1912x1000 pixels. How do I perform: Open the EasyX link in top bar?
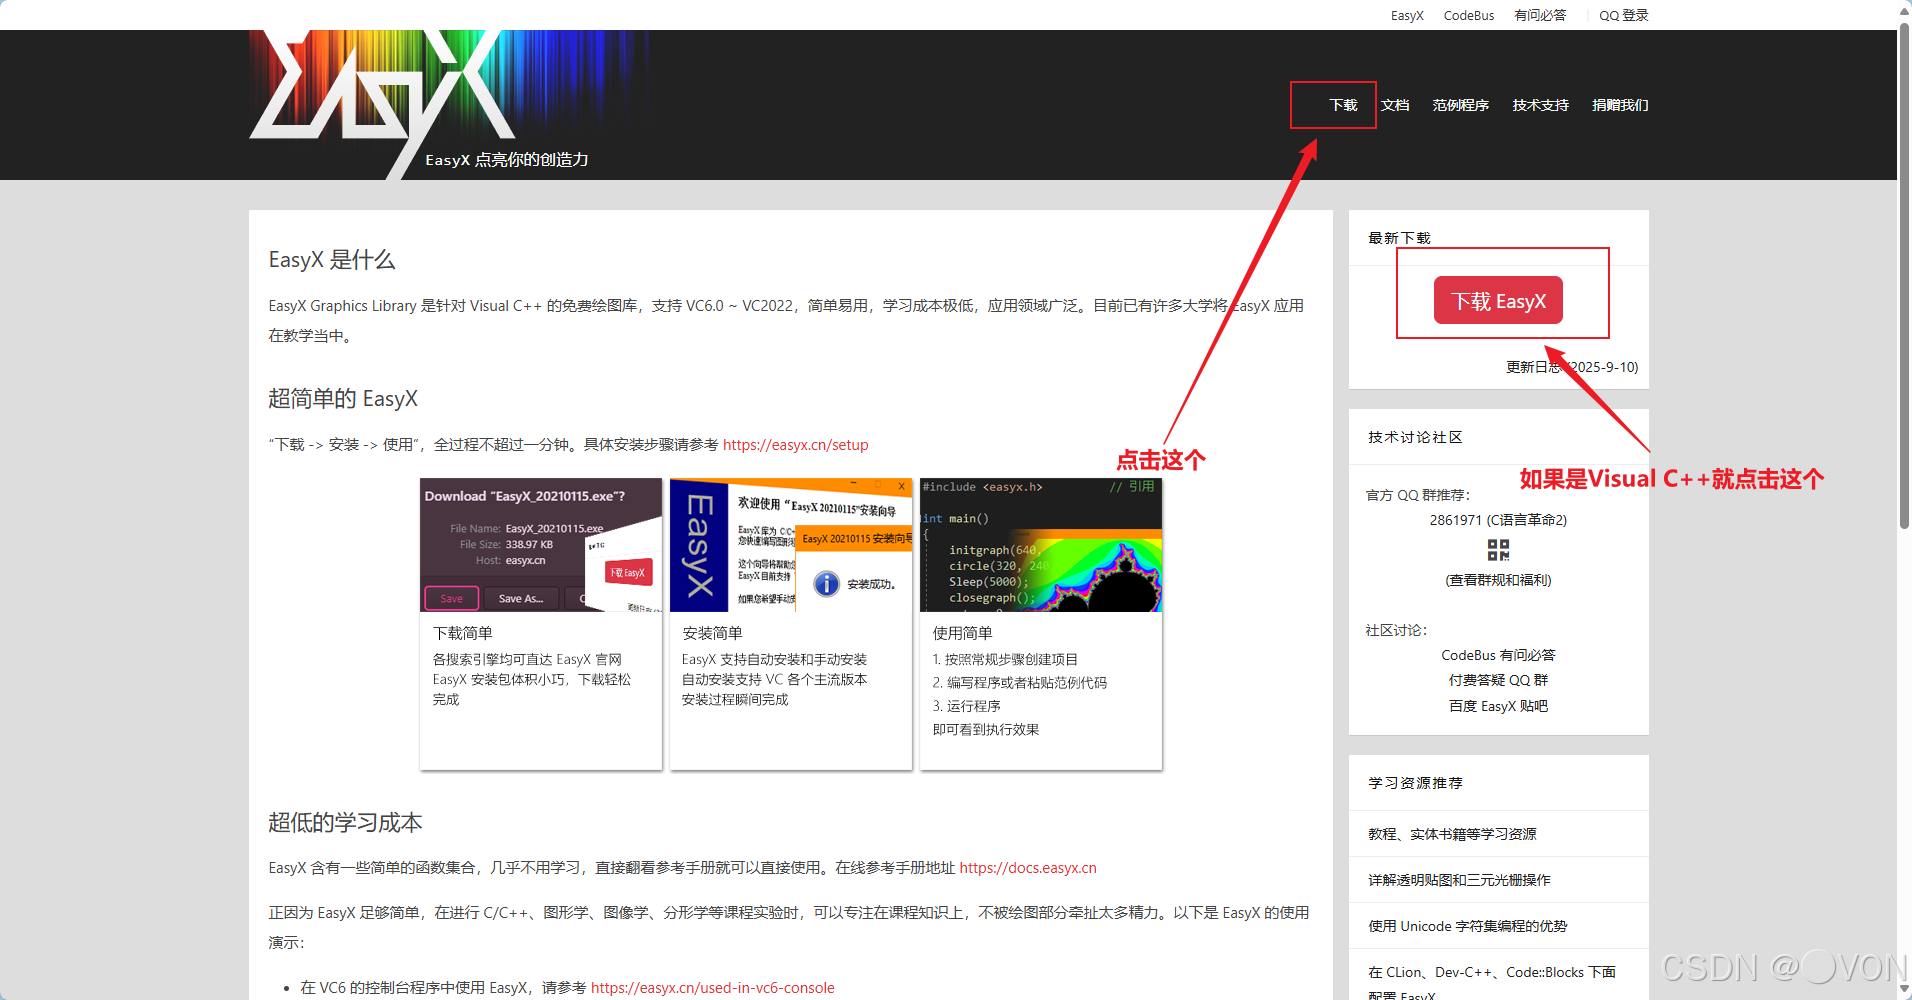coord(1407,15)
